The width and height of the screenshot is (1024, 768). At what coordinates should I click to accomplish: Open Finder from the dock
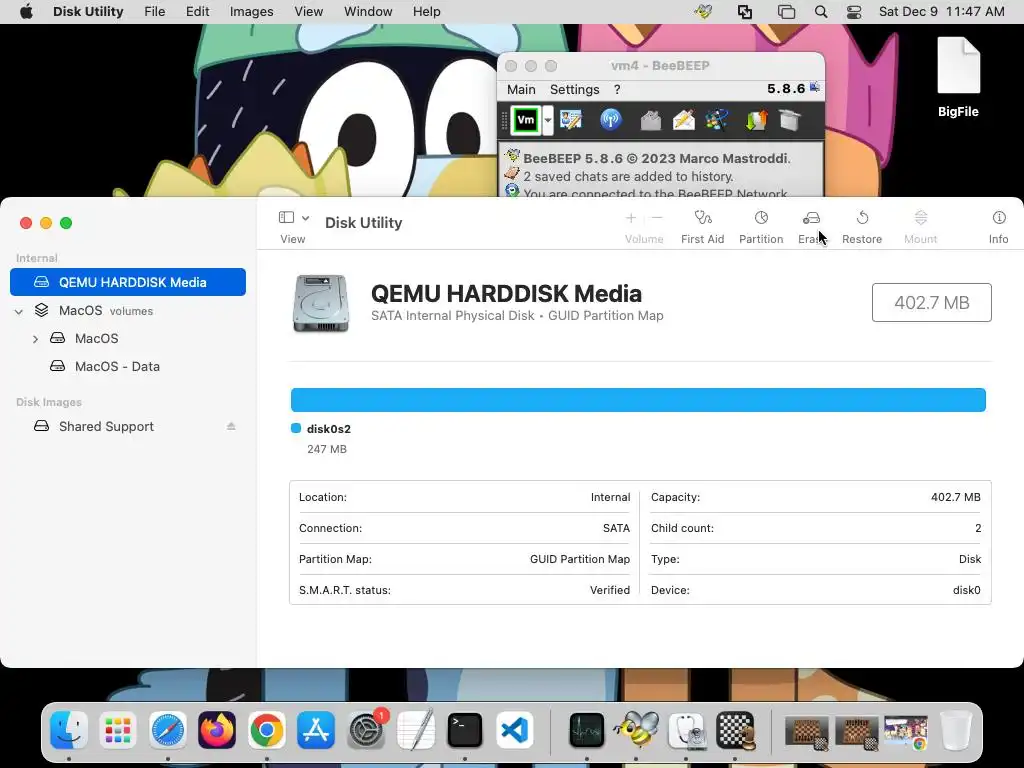coord(69,729)
